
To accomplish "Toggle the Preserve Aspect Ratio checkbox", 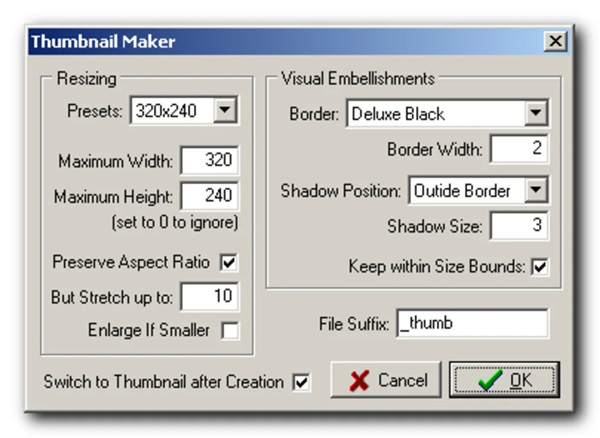I will [x=229, y=263].
